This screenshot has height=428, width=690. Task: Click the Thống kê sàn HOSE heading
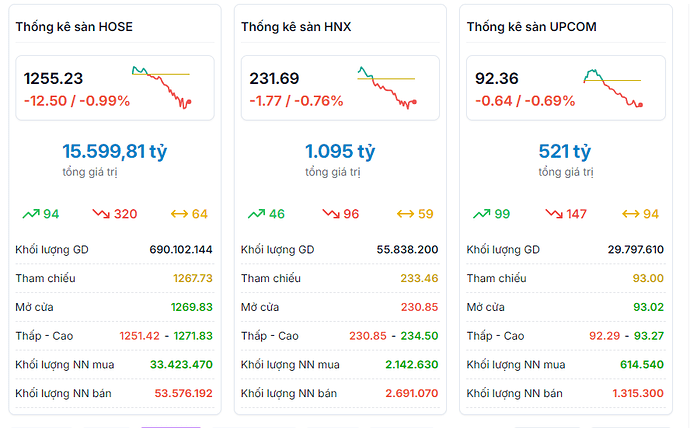coord(74,27)
